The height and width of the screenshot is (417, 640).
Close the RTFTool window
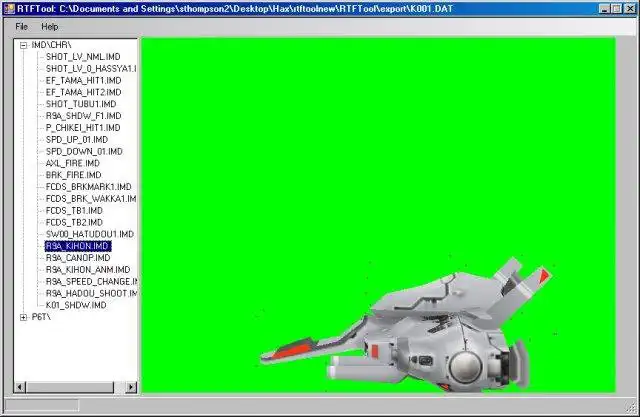tap(630, 9)
